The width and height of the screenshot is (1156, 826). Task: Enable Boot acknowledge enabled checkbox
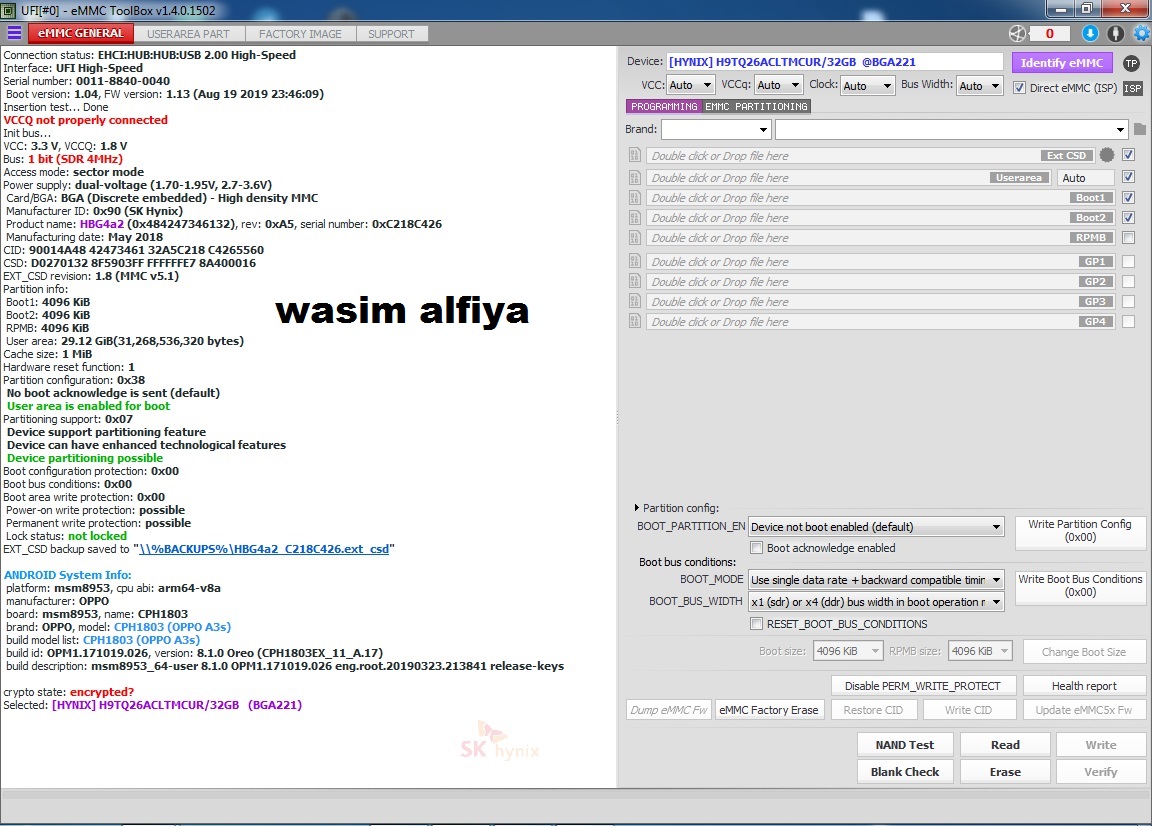coord(756,548)
